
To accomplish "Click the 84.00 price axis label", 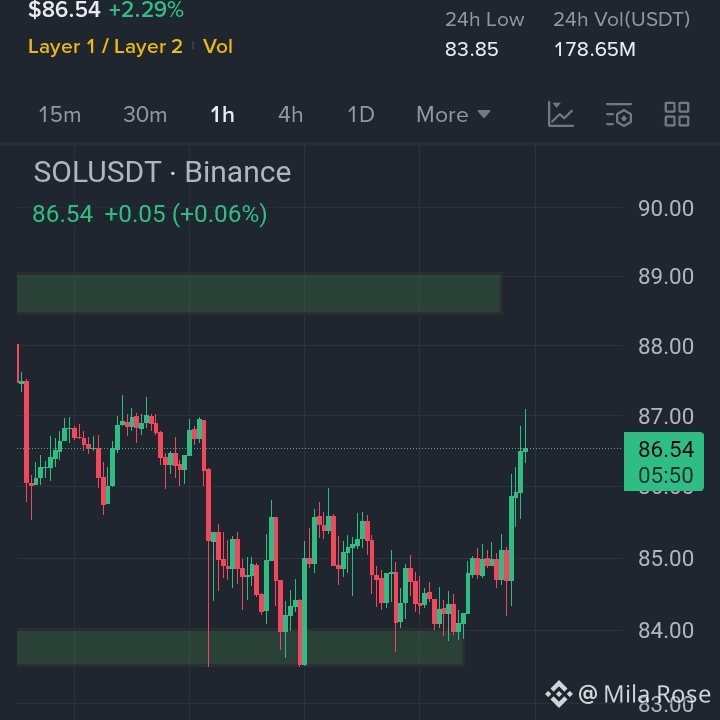I will tap(666, 630).
